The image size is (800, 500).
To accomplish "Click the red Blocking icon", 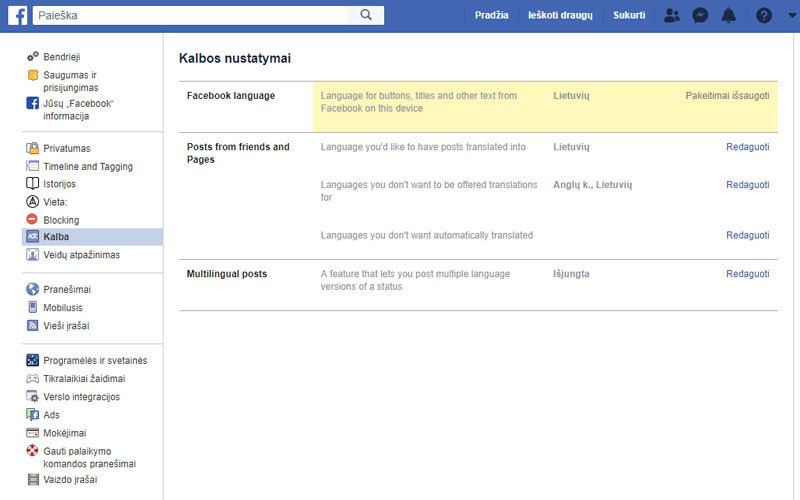I will click(32, 219).
